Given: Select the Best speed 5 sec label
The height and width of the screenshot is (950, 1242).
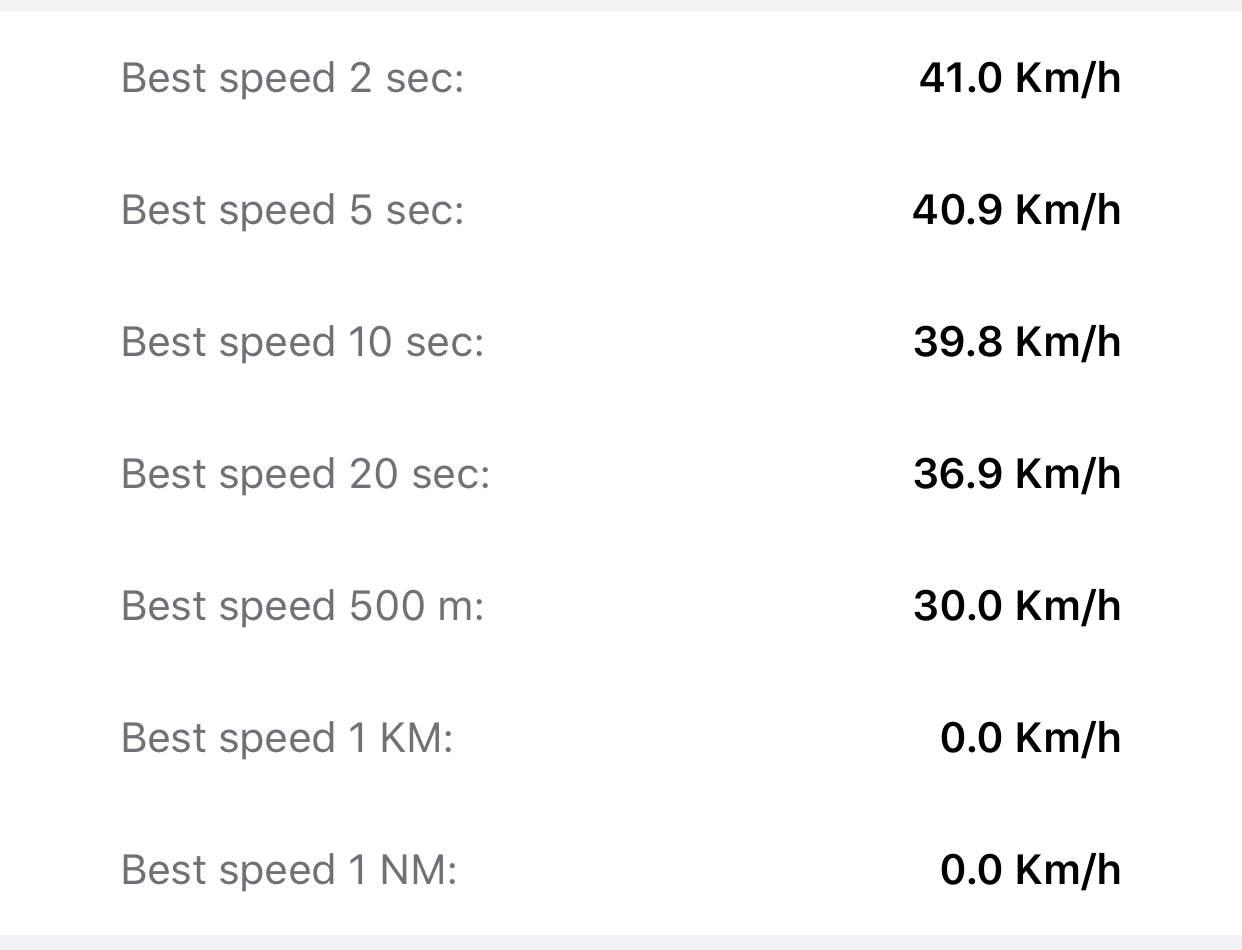Looking at the screenshot, I should tap(292, 210).
